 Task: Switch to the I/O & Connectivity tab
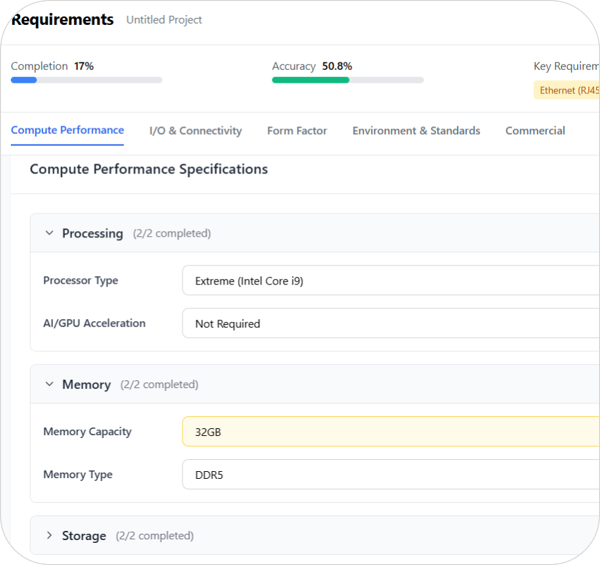point(195,131)
